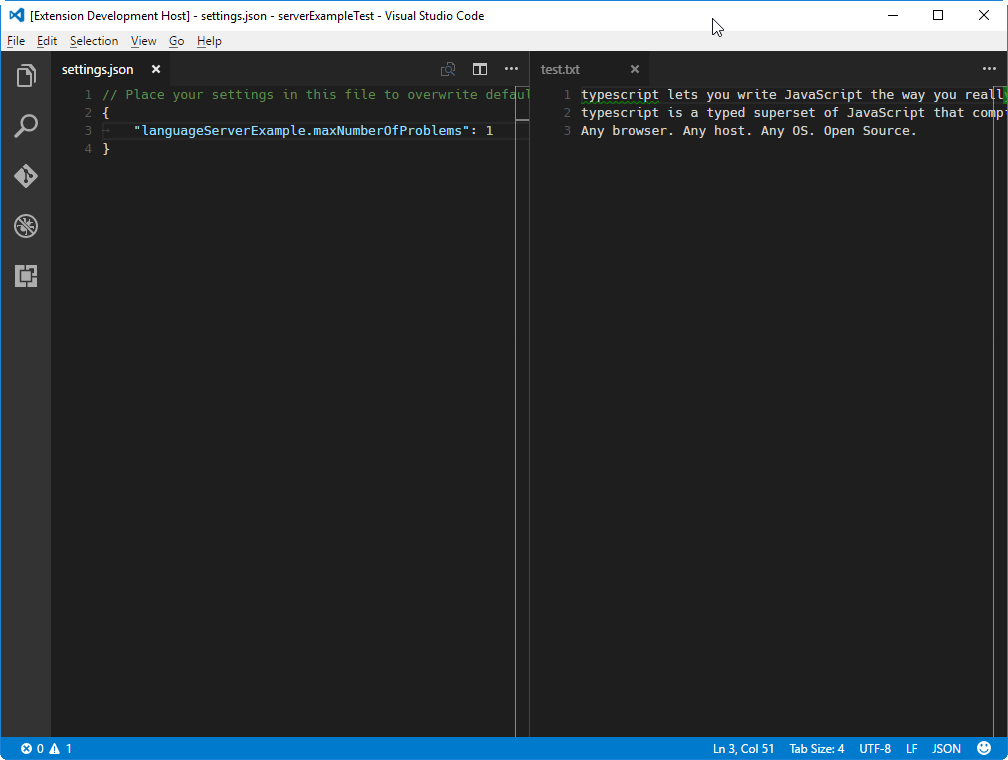Image resolution: width=1008 pixels, height=760 pixels.
Task: Close the settings.json tab
Action: pos(155,69)
